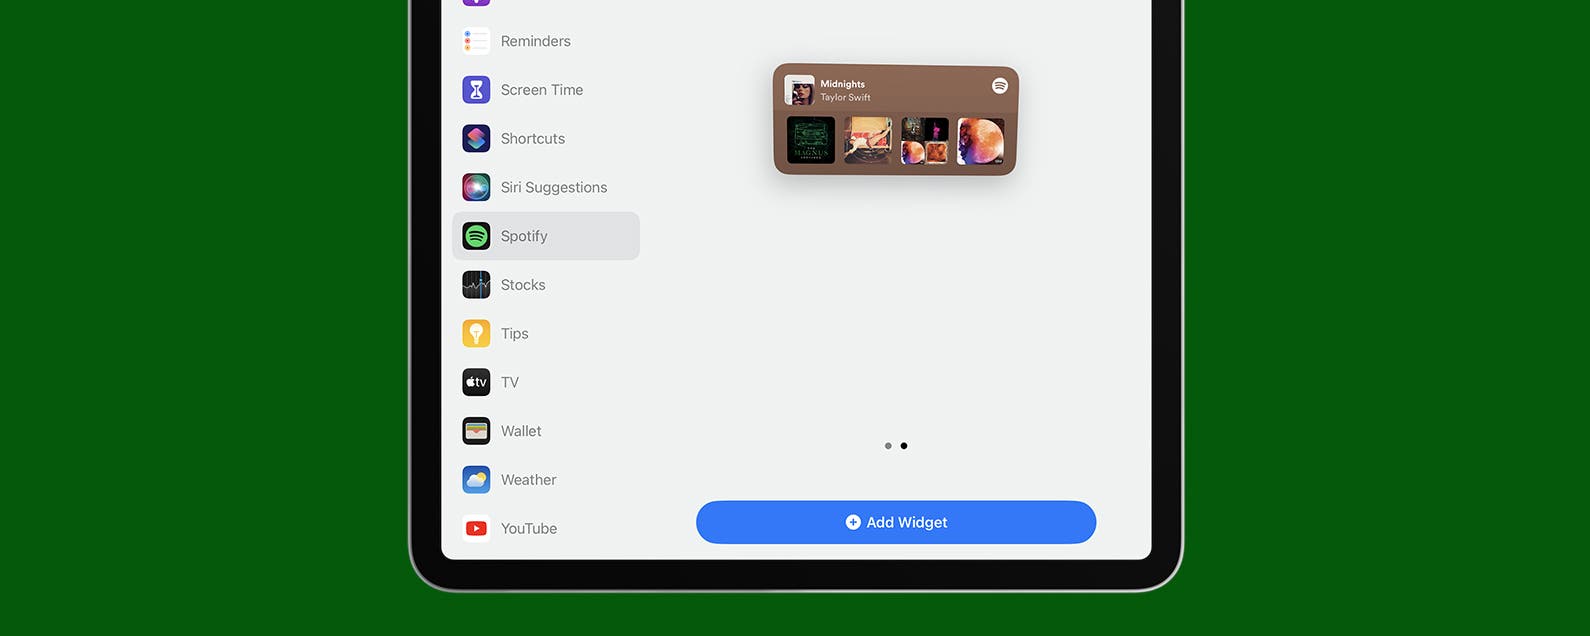
Task: Select the "Reminders" label in the list
Action: coord(536,41)
